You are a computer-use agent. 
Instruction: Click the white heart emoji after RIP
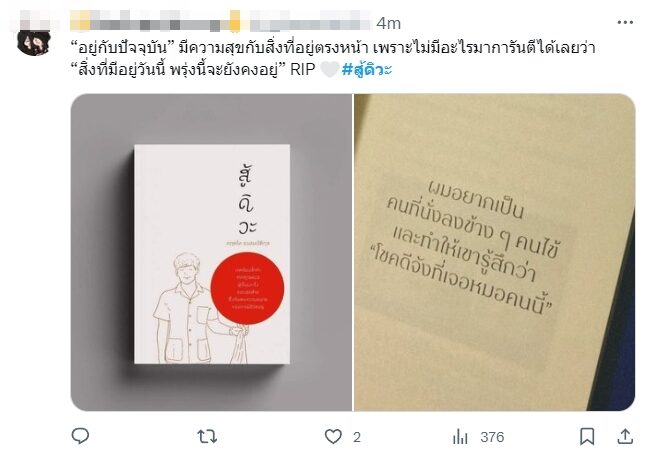[329, 70]
